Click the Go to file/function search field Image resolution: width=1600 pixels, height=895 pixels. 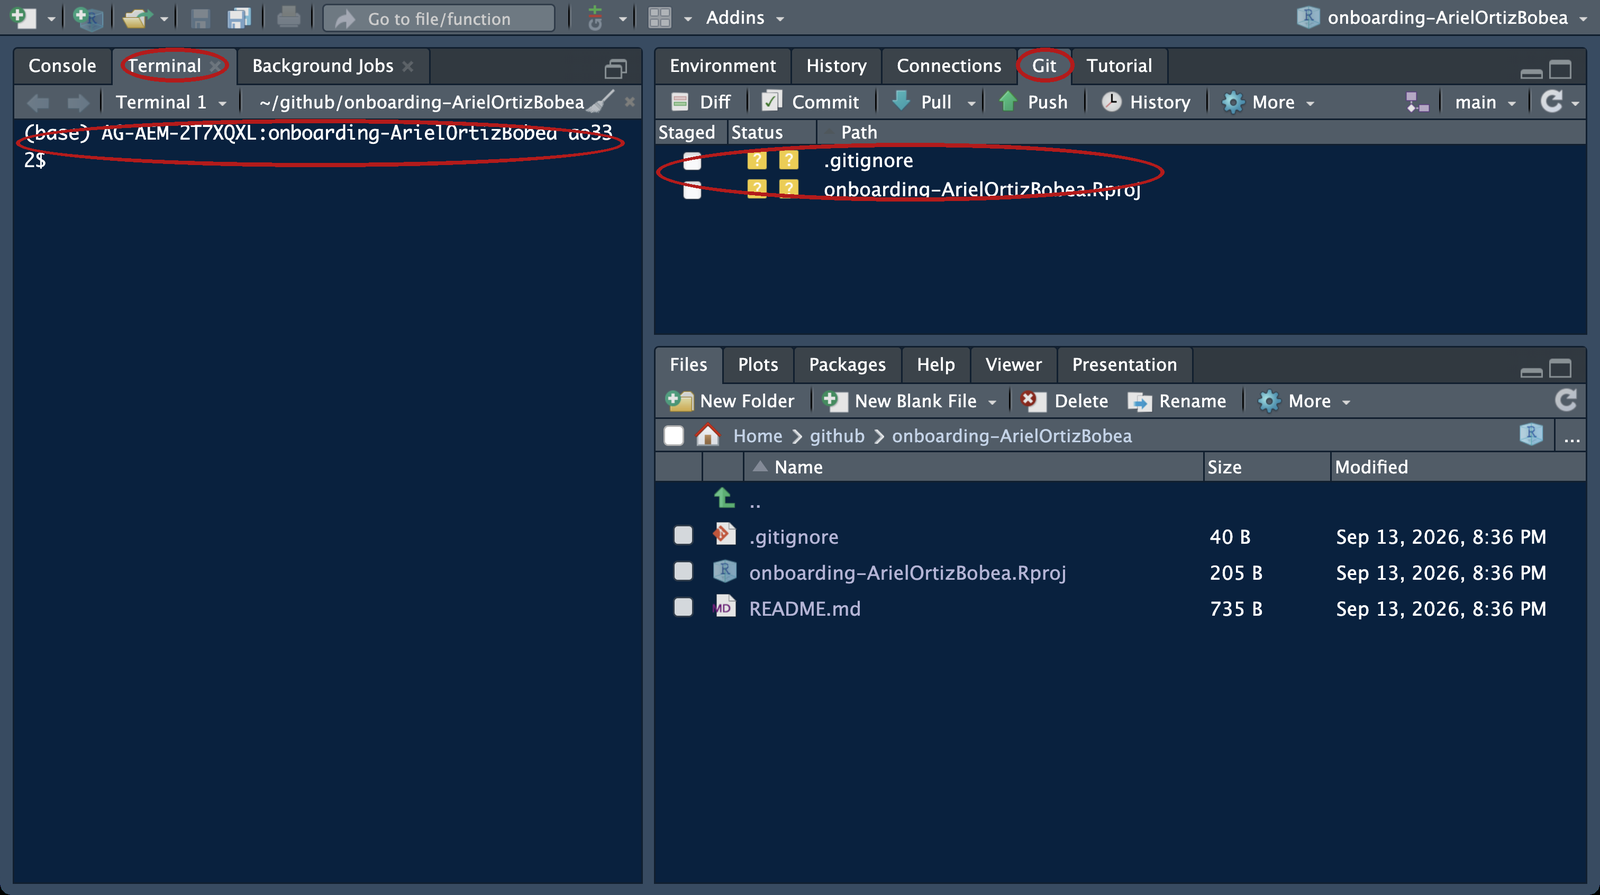tap(439, 18)
